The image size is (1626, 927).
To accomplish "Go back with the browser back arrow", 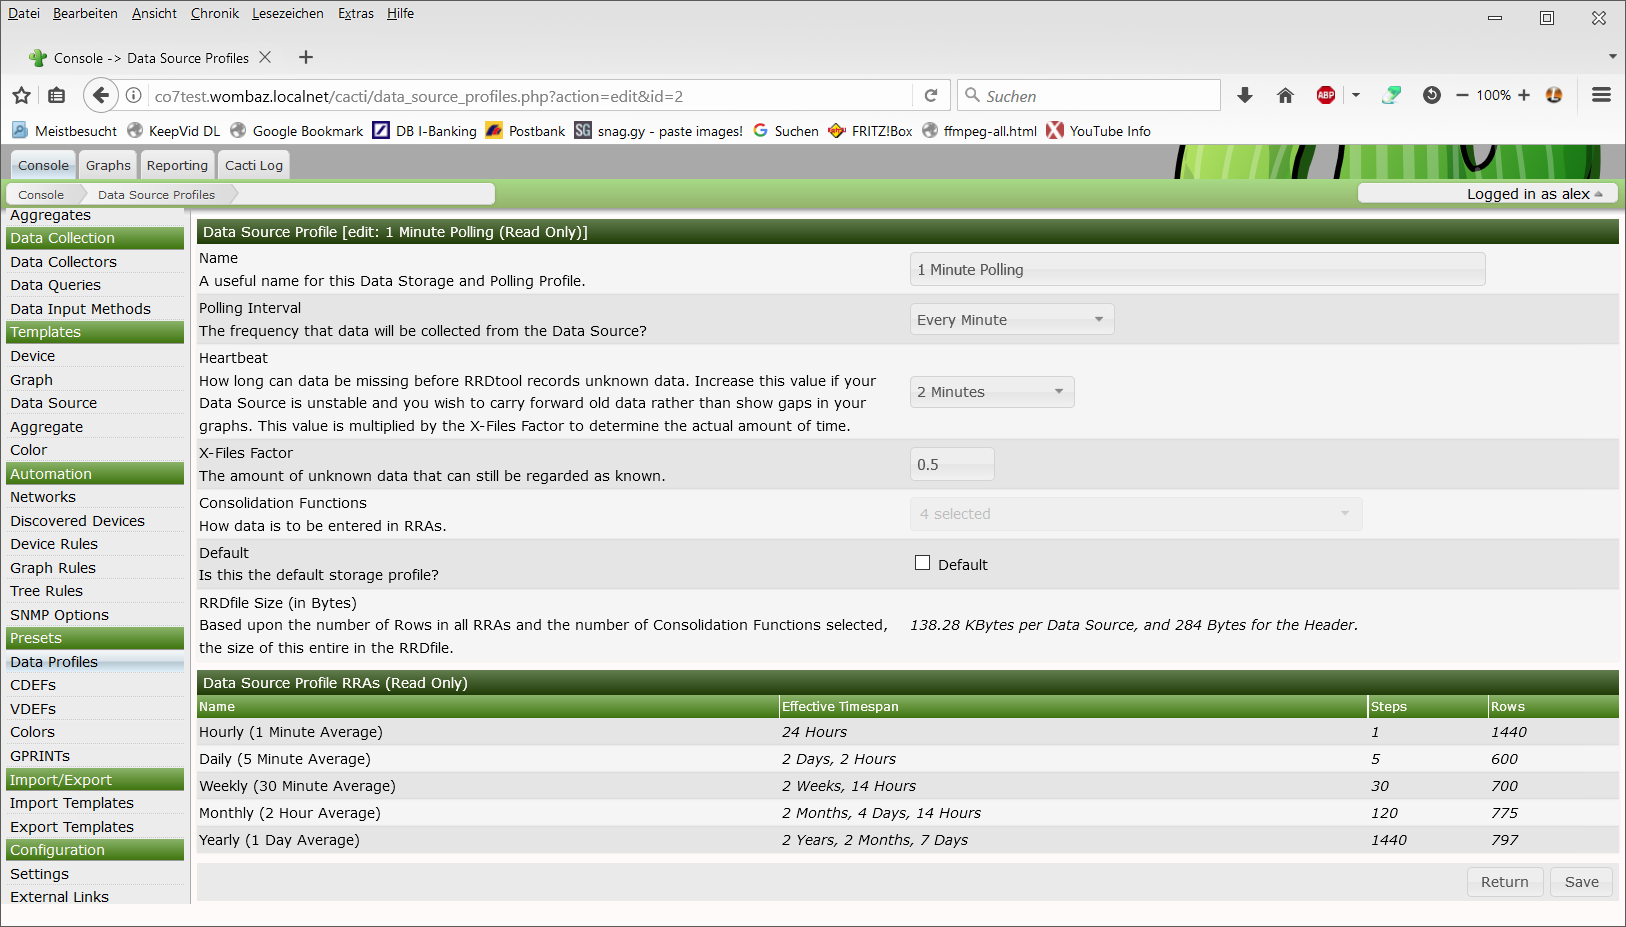I will (x=100, y=95).
